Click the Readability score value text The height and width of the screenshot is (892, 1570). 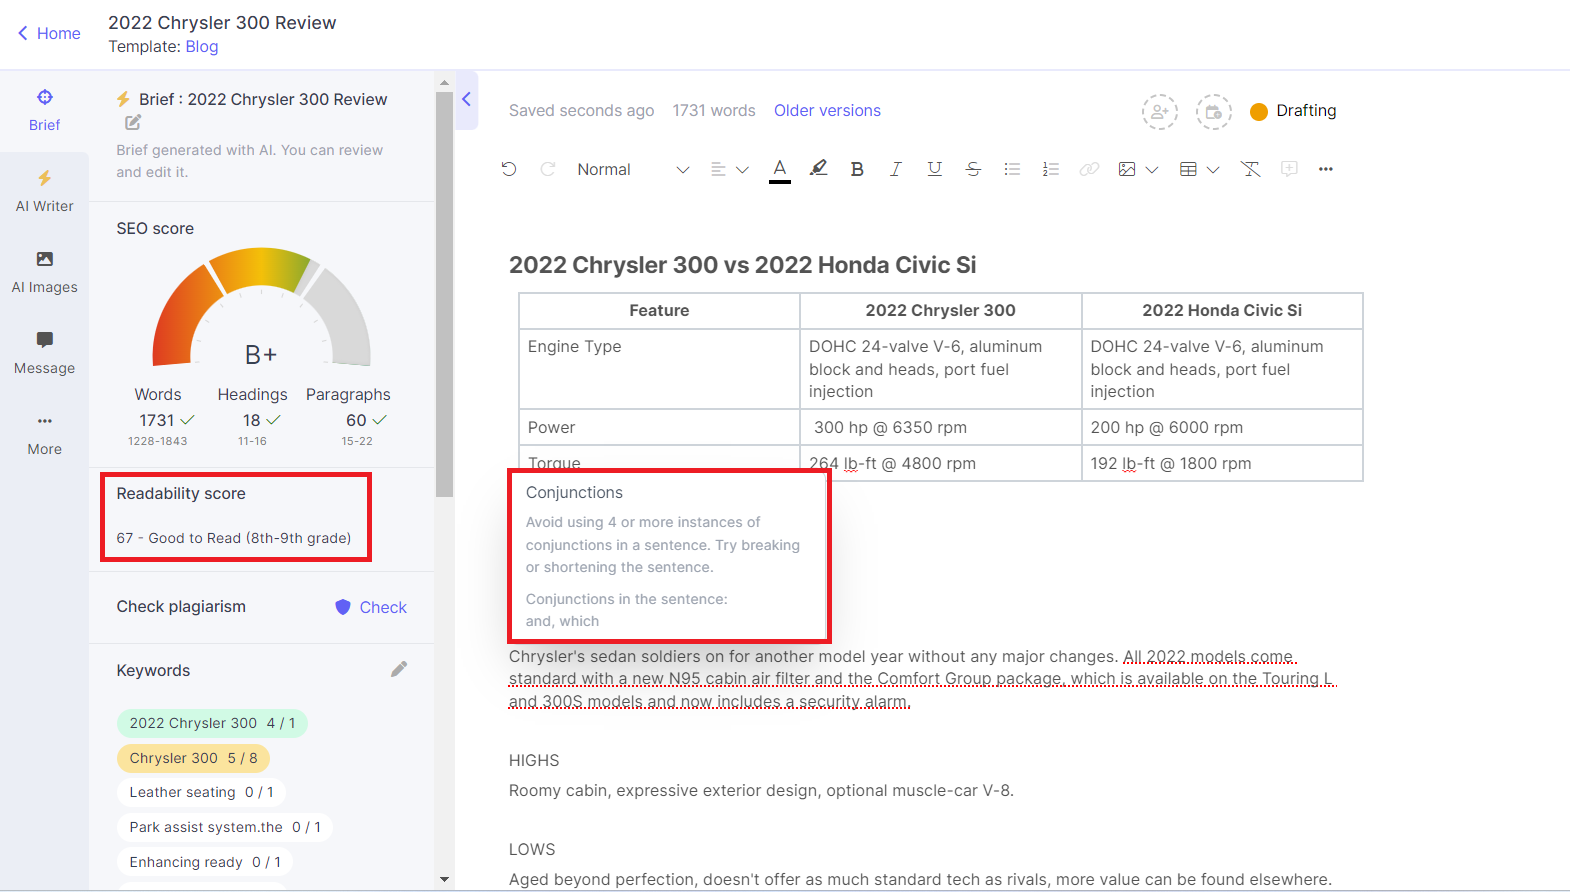[x=234, y=538]
